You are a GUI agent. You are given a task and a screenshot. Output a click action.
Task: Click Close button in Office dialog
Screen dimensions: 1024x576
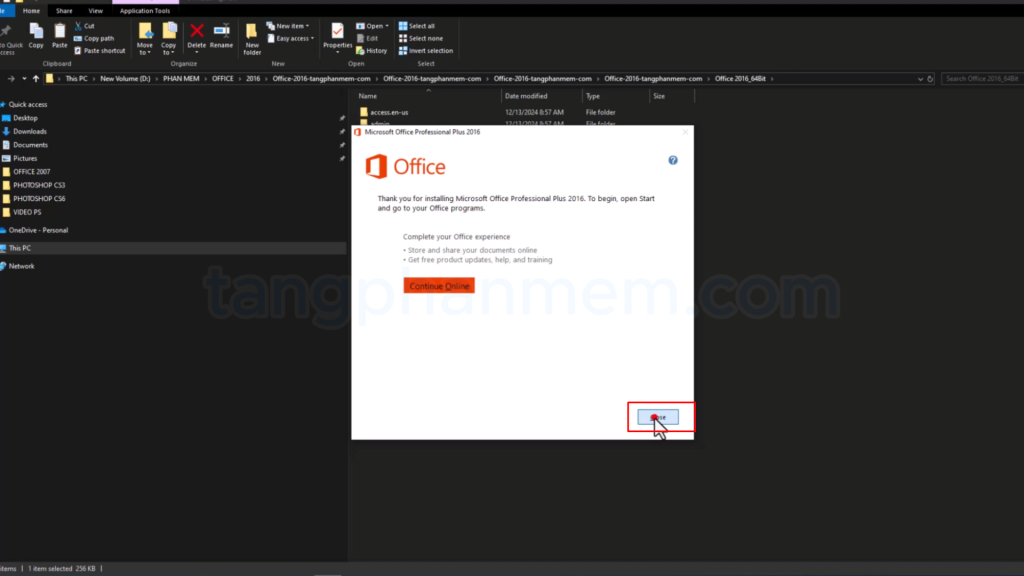point(658,417)
